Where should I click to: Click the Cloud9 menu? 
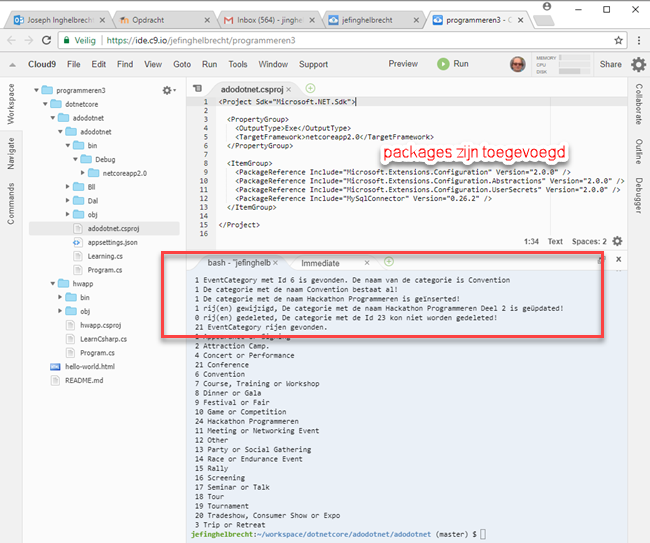[x=42, y=64]
